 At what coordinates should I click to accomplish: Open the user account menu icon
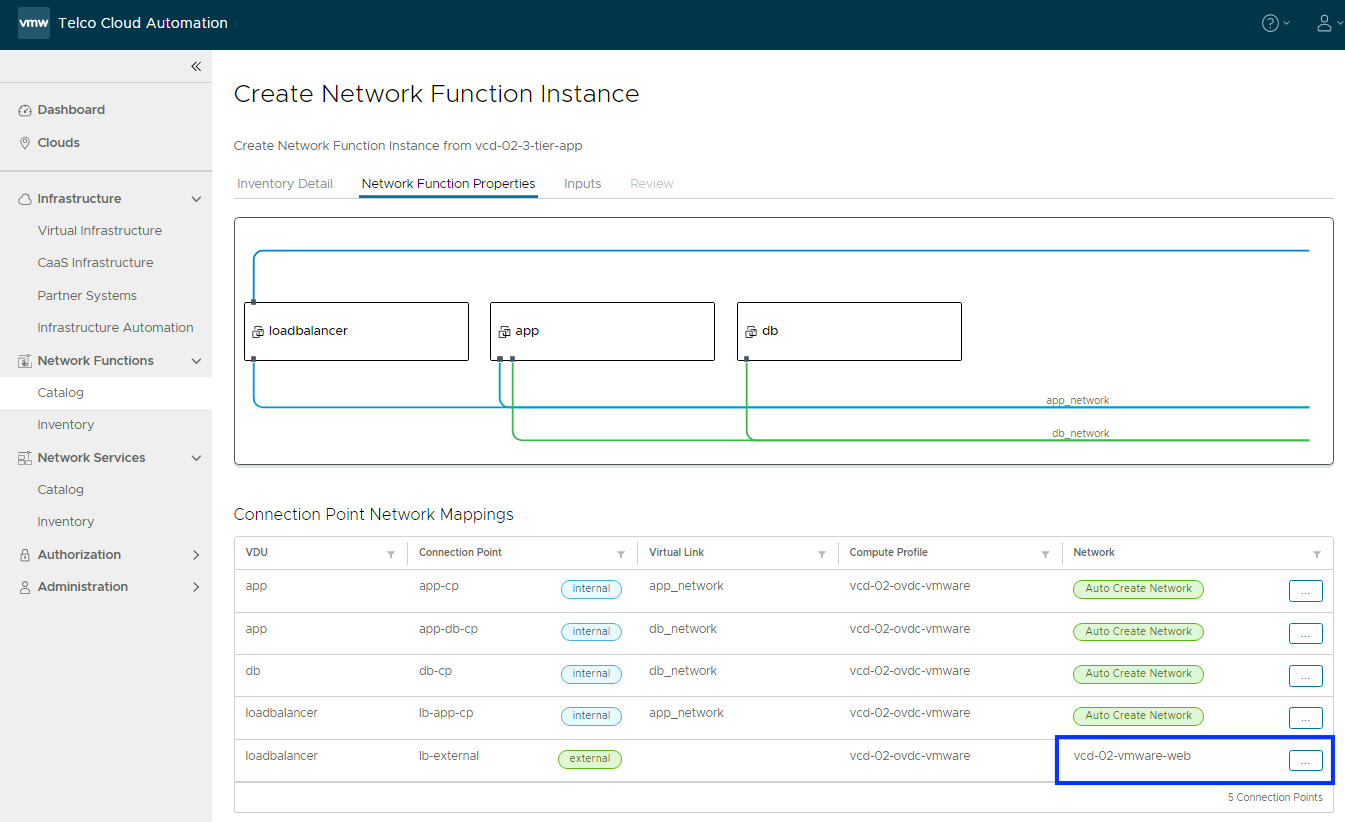(1324, 23)
